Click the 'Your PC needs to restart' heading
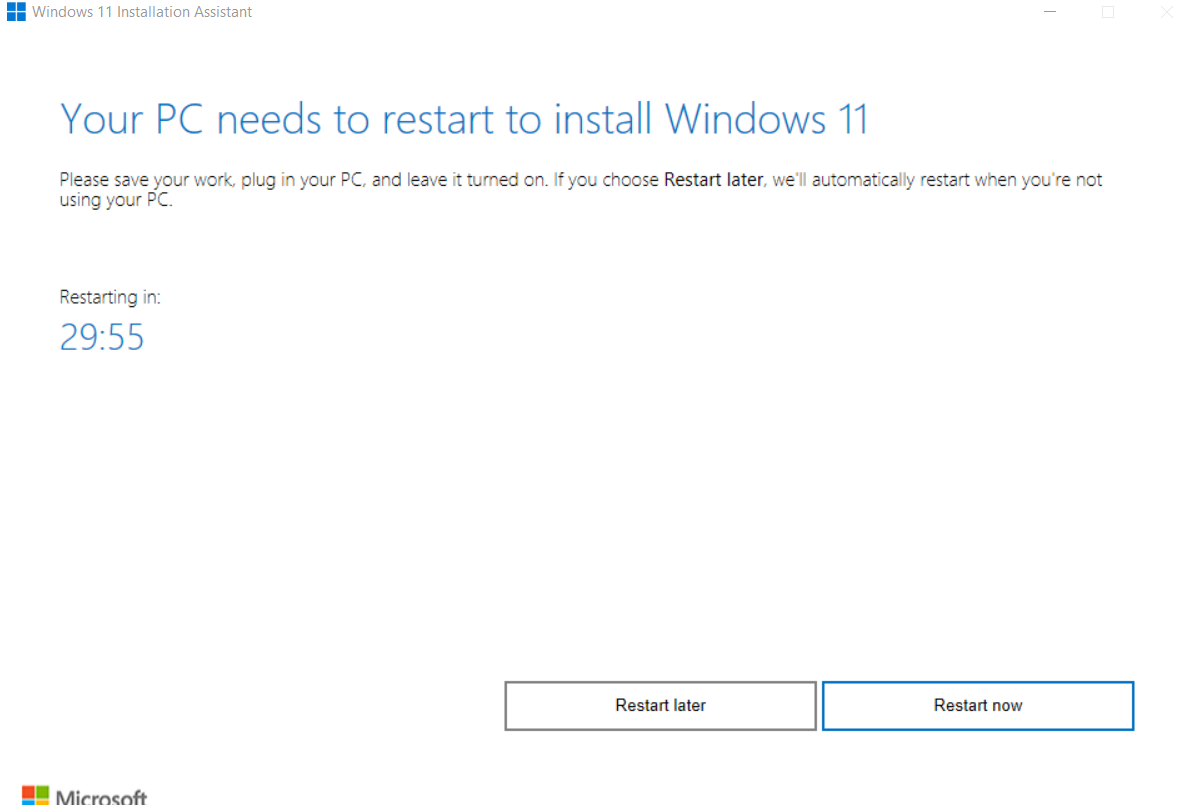Image resolution: width=1194 pixels, height=805 pixels. pos(464,120)
